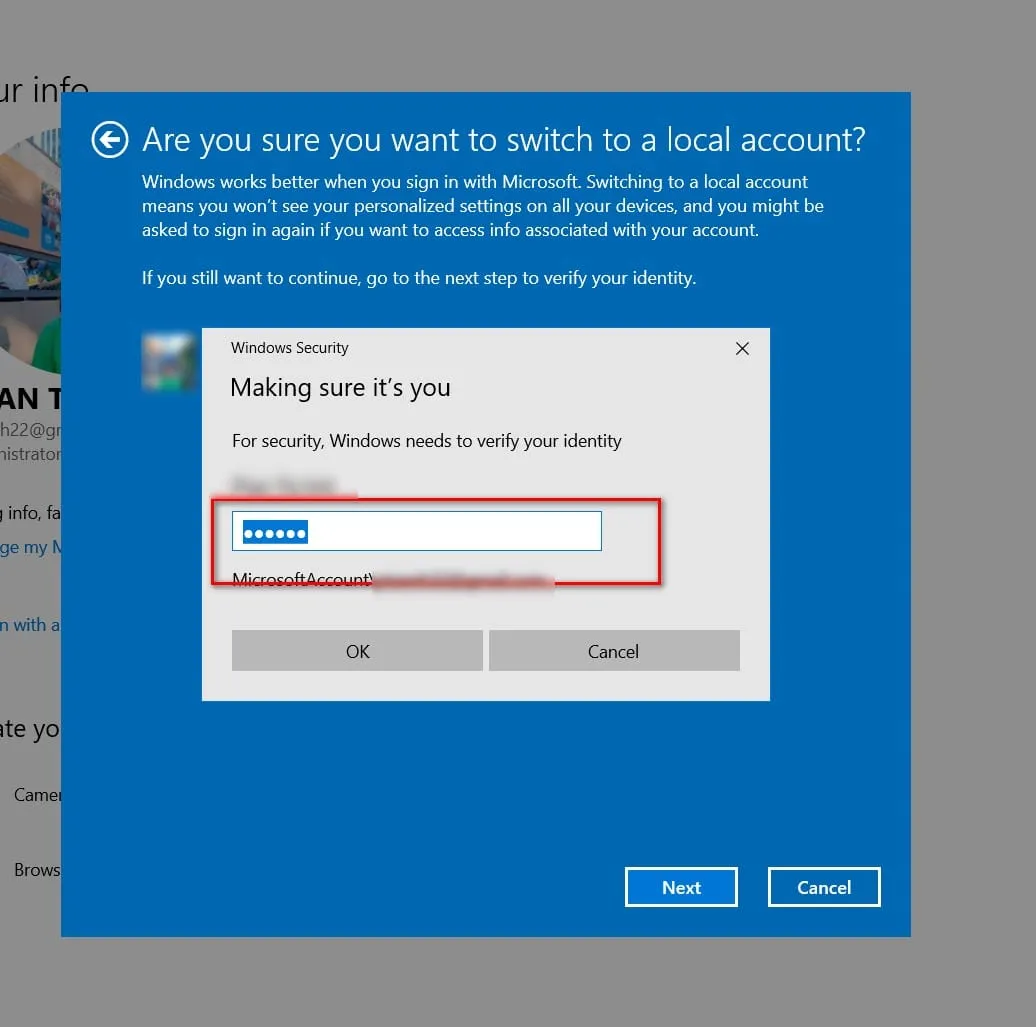Click the Windows Security title bar
Viewport: 1036px width, 1027px height.
click(289, 348)
